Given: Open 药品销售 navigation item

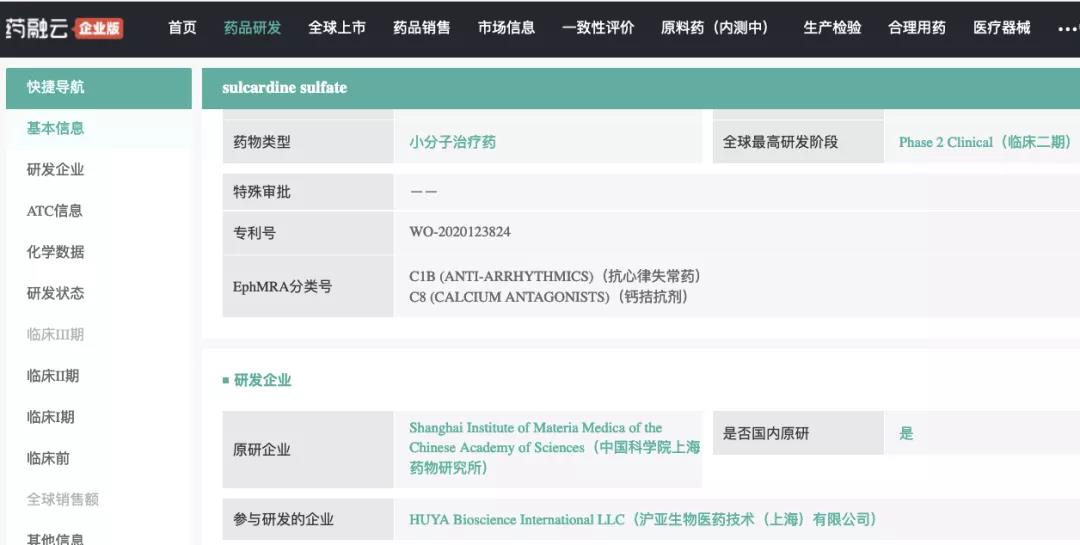Looking at the screenshot, I should pos(422,28).
